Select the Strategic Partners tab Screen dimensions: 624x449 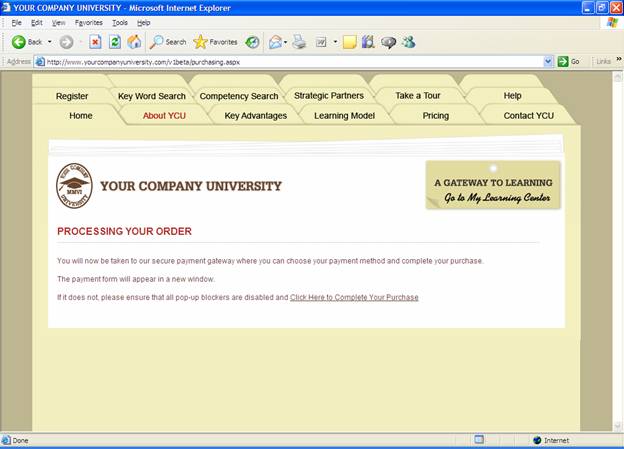coord(329,96)
